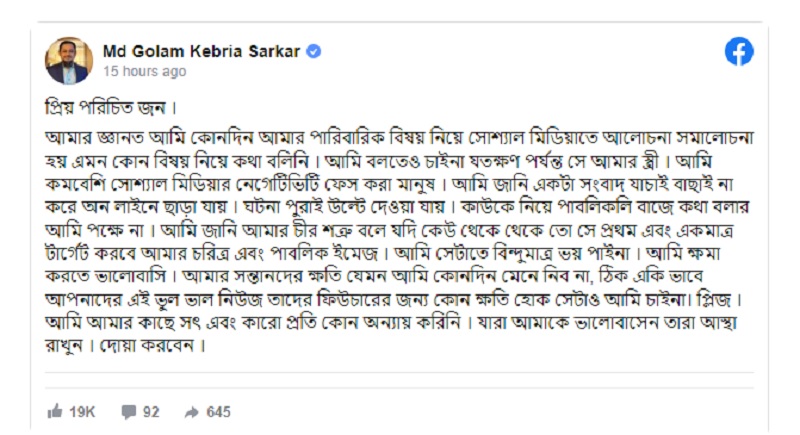This screenshot has width=800, height=435.
Task: View the 19K likes count
Action: click(x=82, y=412)
